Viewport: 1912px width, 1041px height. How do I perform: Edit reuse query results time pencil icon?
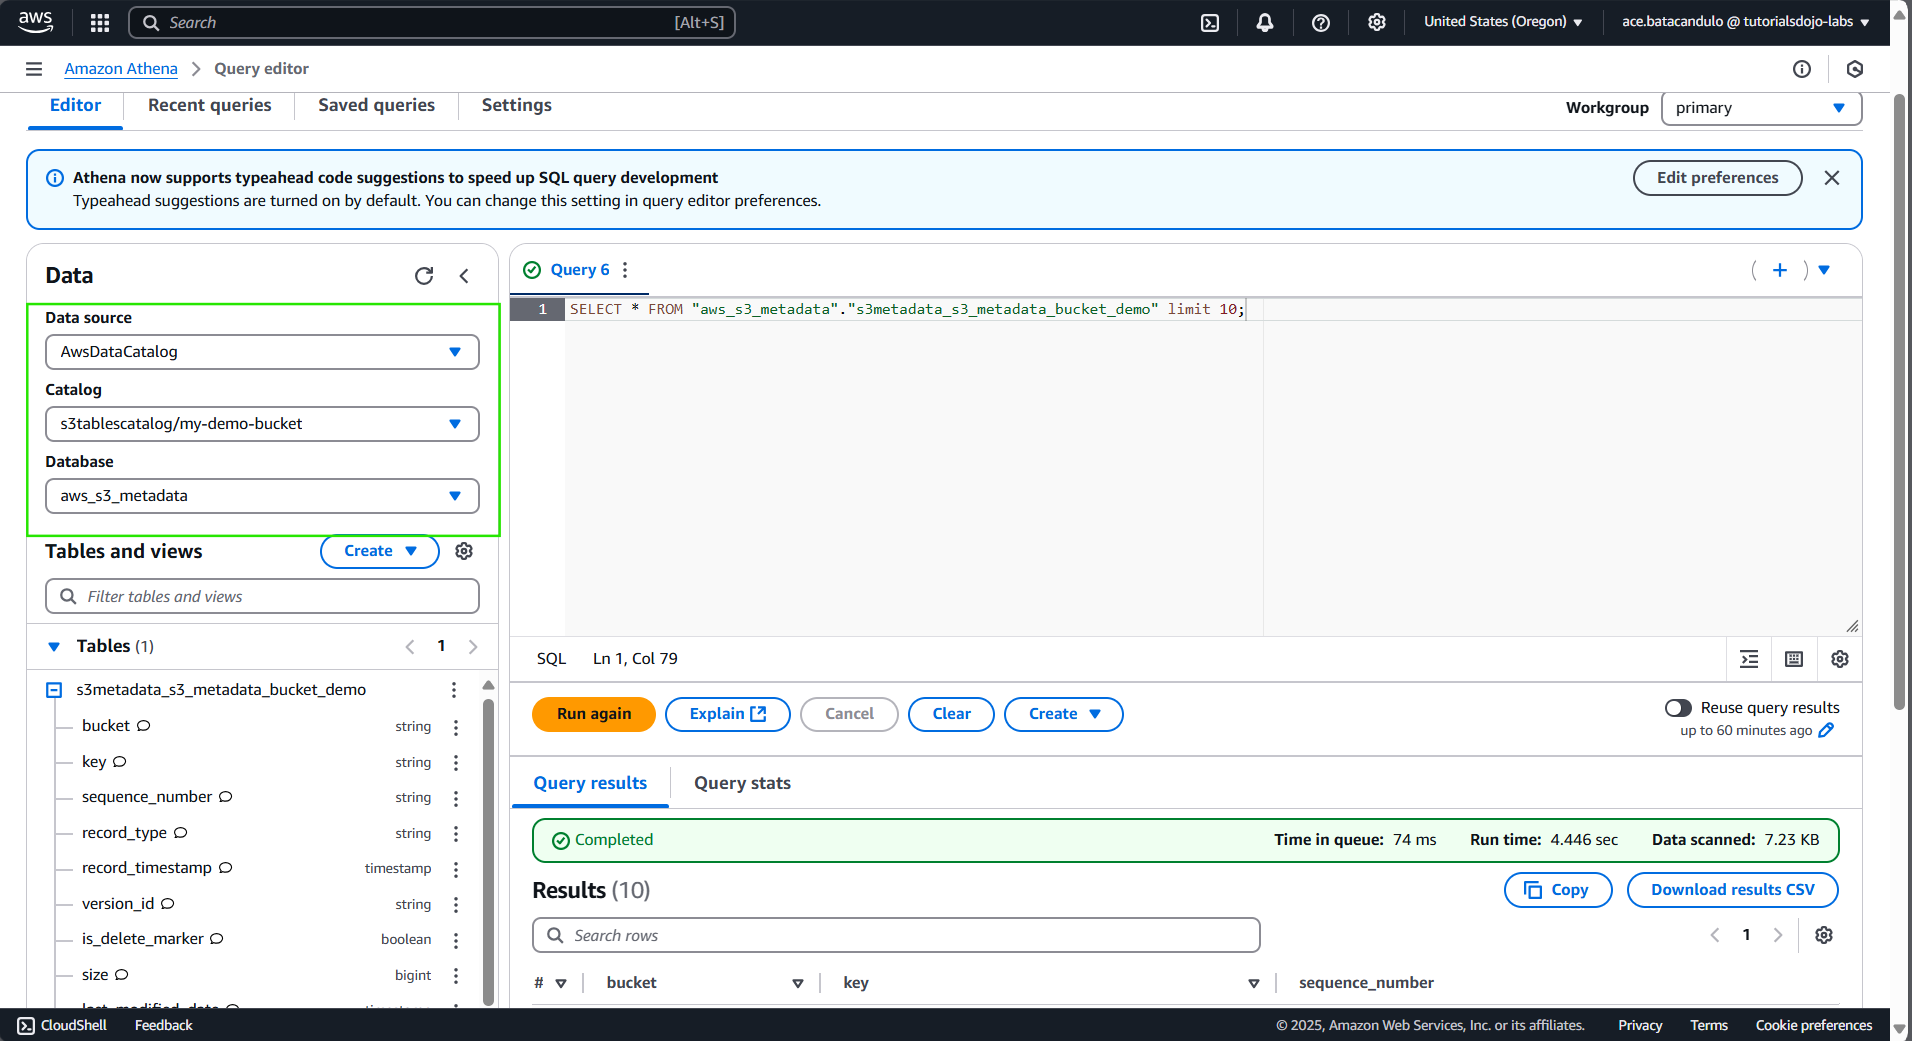[1826, 731]
